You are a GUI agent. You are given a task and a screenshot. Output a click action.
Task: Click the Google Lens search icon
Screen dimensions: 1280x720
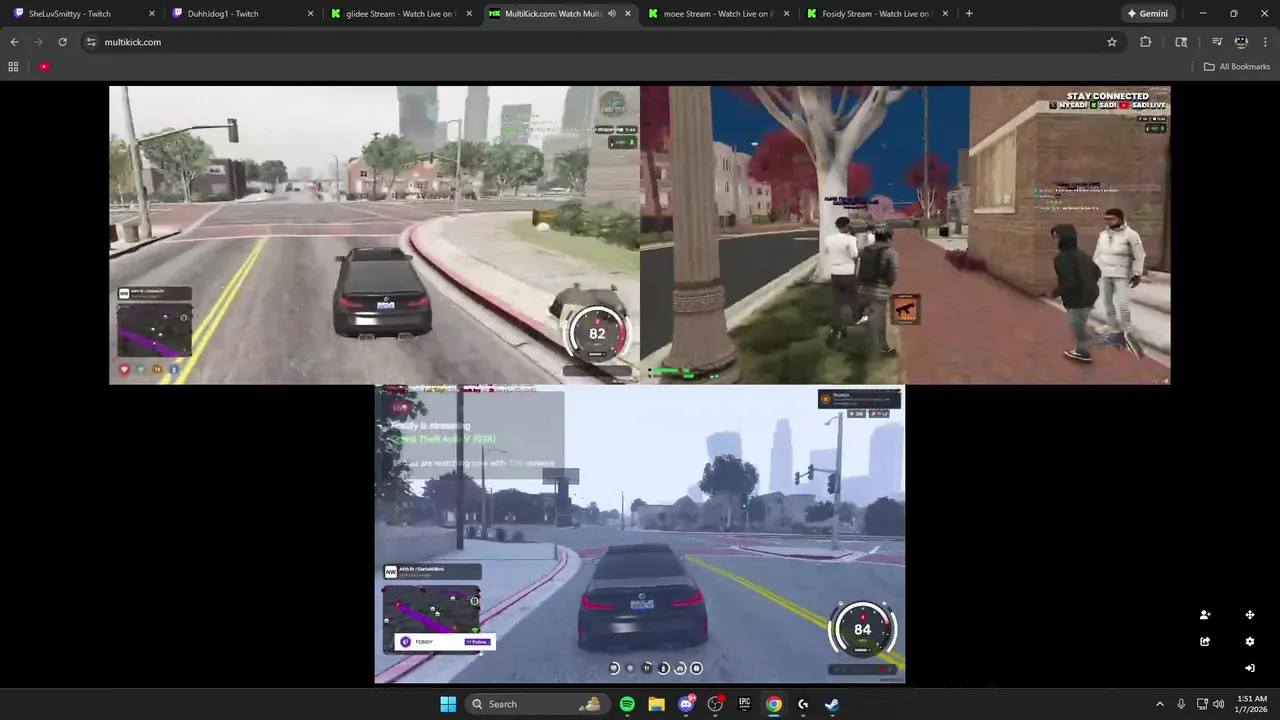pyautogui.click(x=1181, y=42)
